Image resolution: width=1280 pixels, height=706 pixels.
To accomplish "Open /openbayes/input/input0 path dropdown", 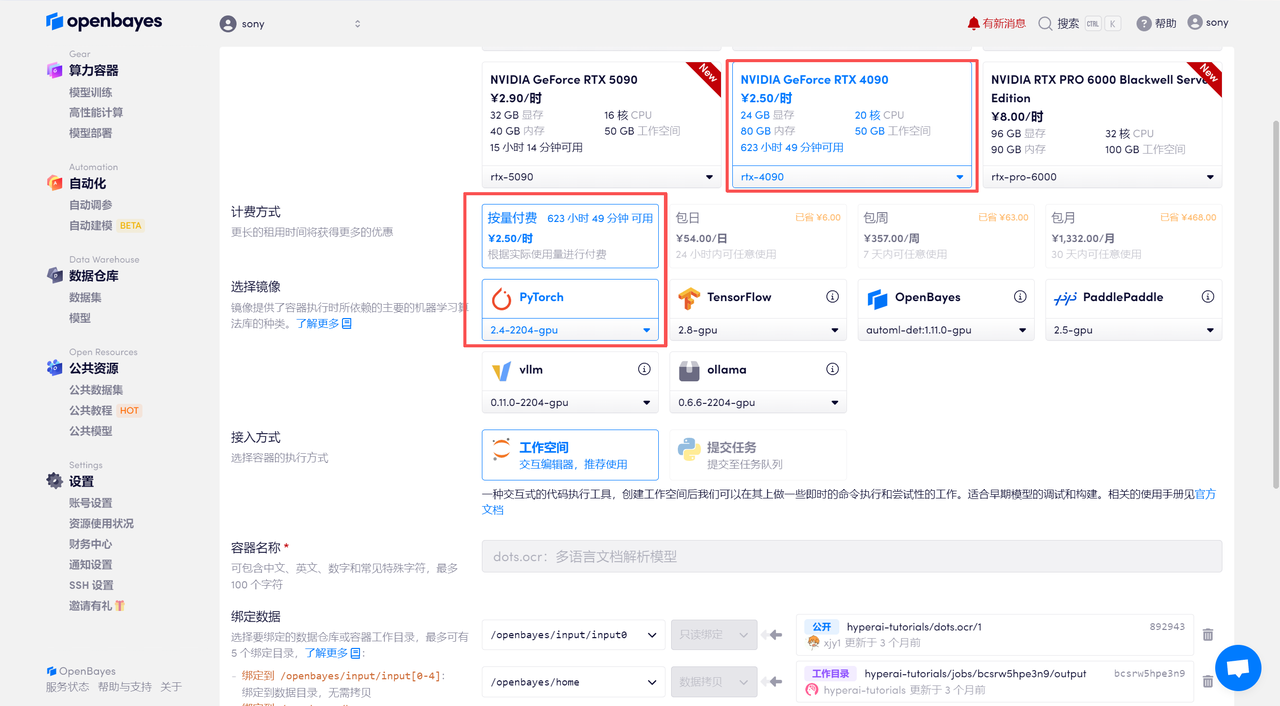I will (573, 635).
